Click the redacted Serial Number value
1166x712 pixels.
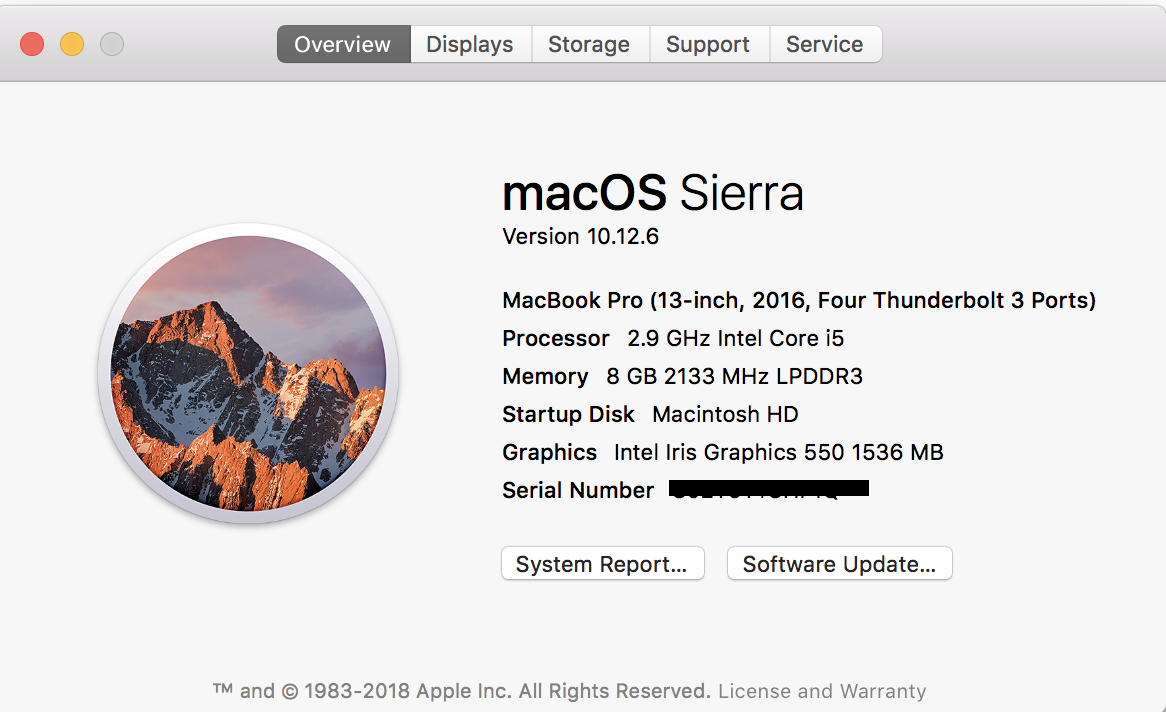[768, 489]
